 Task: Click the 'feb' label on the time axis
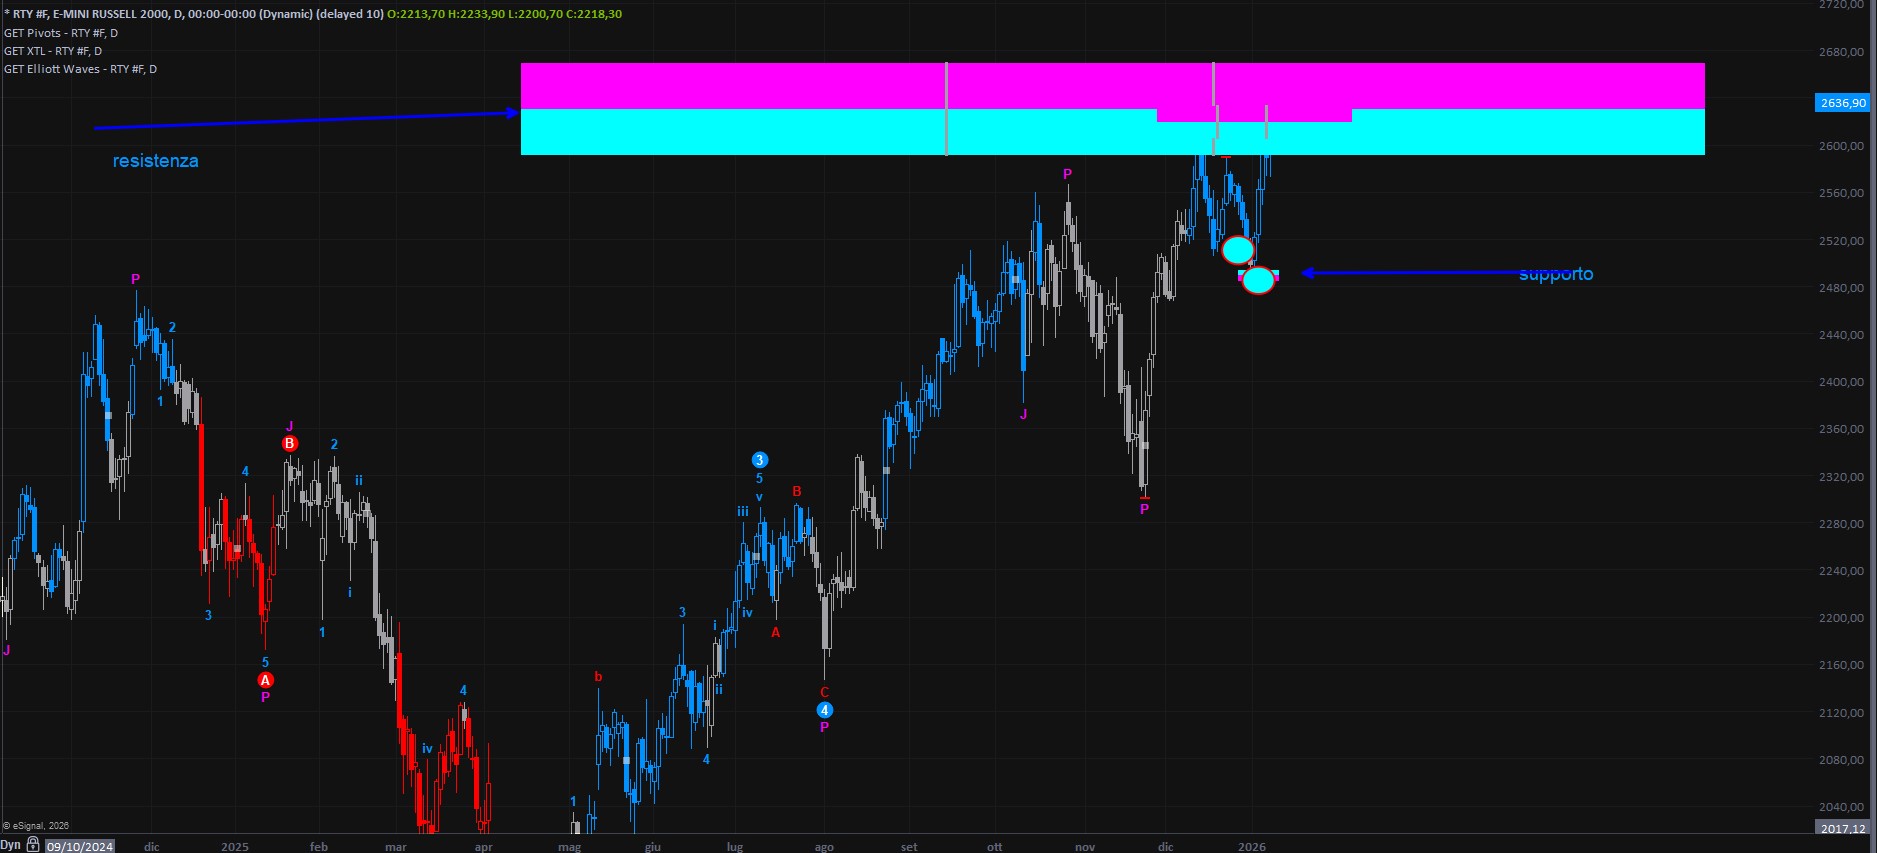coord(319,847)
